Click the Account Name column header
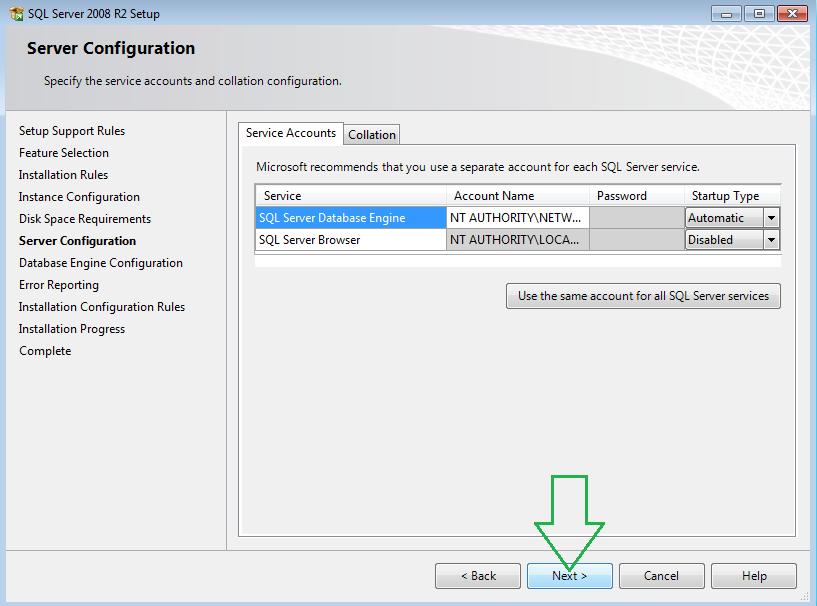817x606 pixels. coord(517,196)
